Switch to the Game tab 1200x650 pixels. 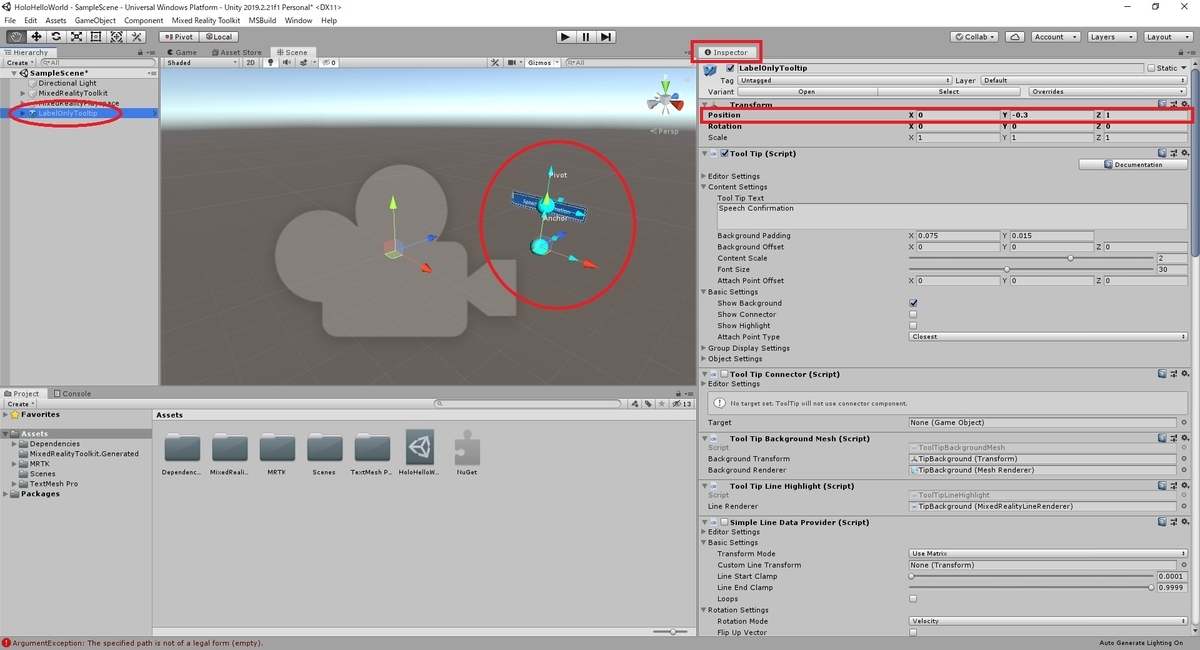[183, 52]
